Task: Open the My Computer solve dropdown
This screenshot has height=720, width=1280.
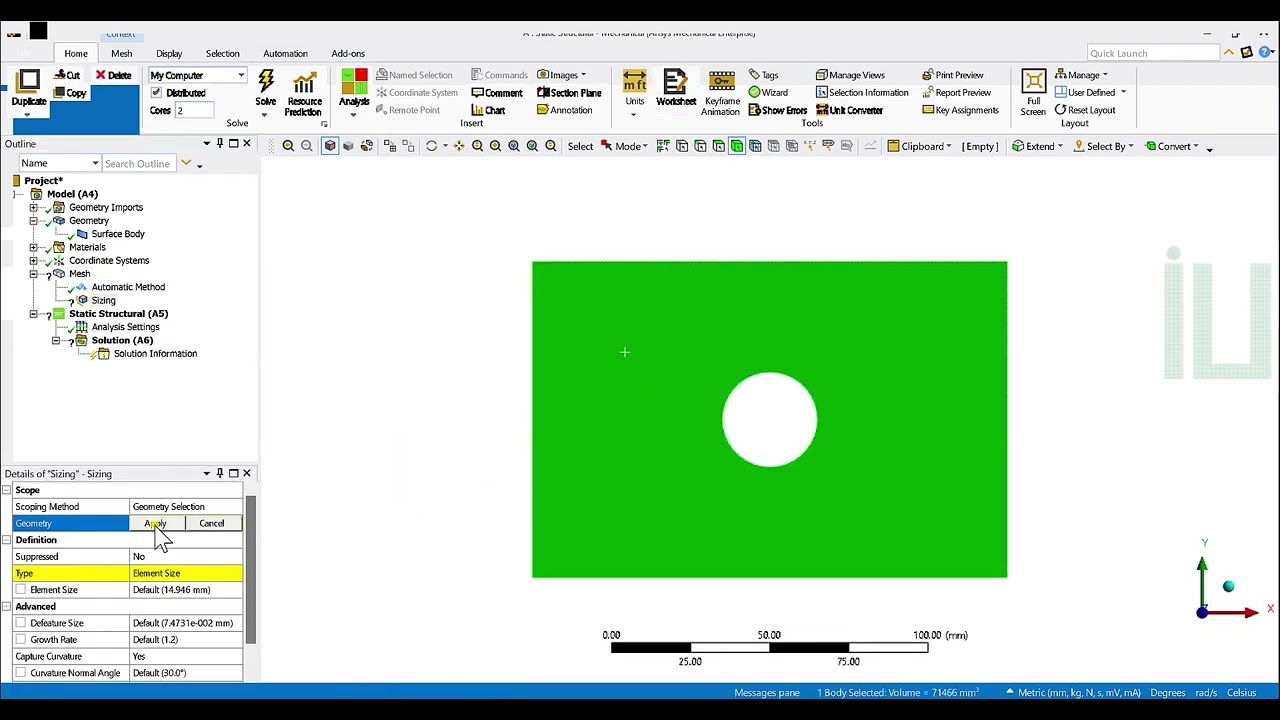Action: click(x=197, y=76)
